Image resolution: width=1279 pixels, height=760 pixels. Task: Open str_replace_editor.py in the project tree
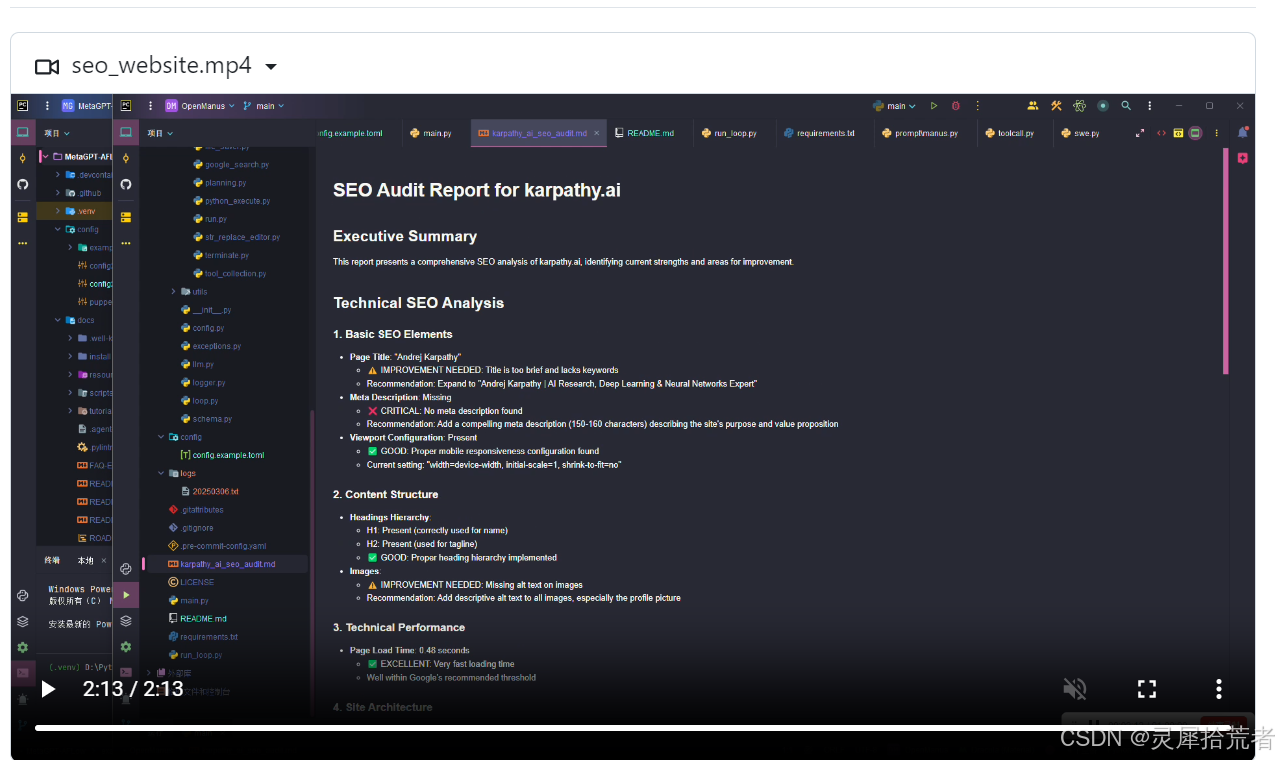click(236, 238)
